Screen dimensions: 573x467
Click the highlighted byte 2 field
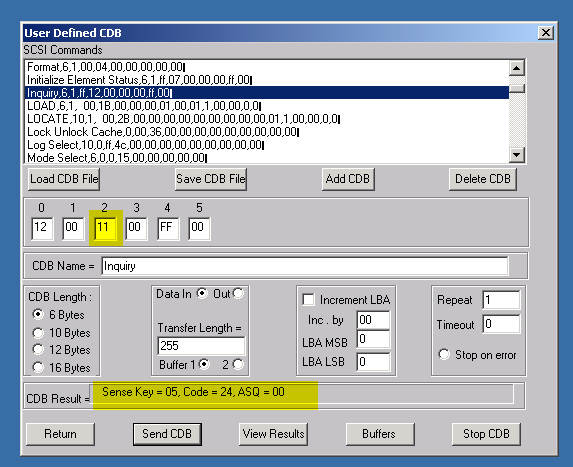coord(105,228)
